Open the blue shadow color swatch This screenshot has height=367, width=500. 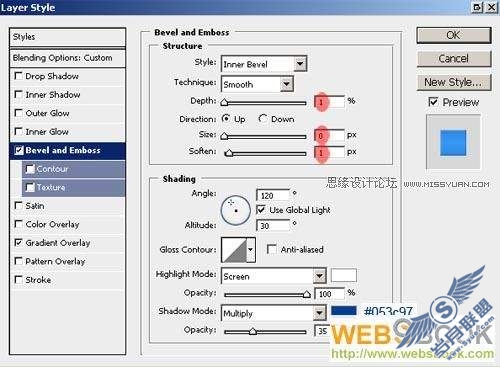(x=344, y=311)
